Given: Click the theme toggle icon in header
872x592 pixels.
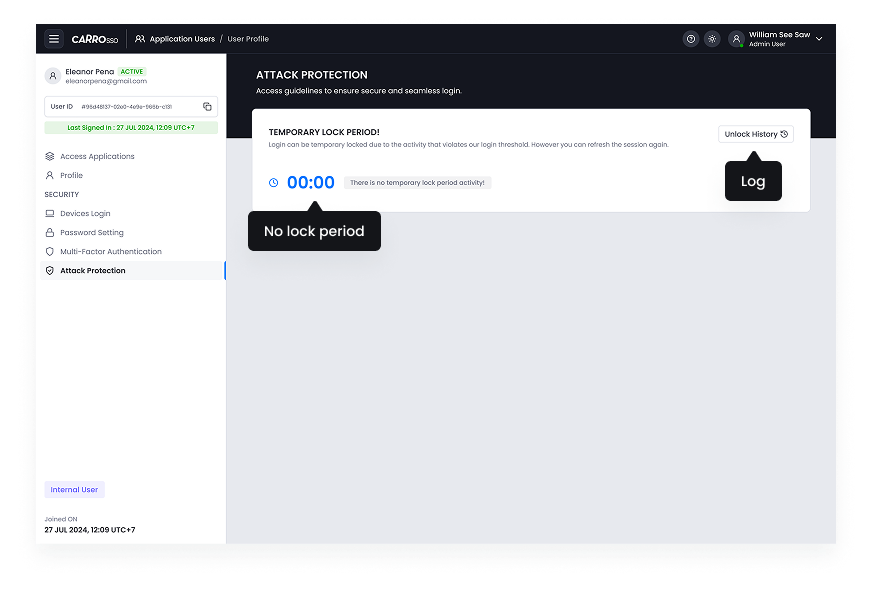Looking at the screenshot, I should pos(712,38).
